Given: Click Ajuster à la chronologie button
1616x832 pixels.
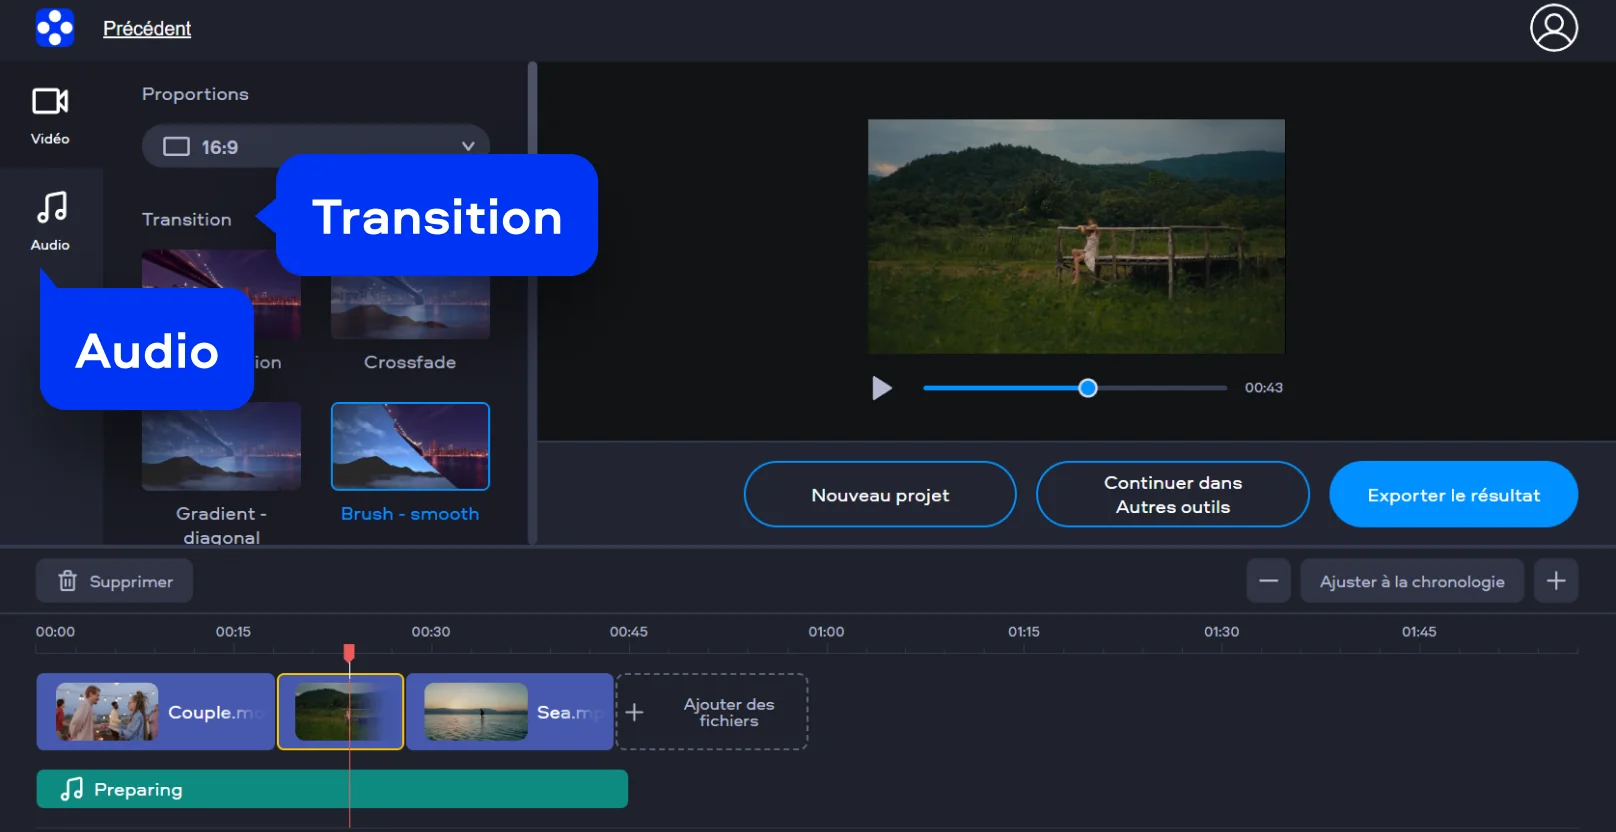Looking at the screenshot, I should 1411,581.
